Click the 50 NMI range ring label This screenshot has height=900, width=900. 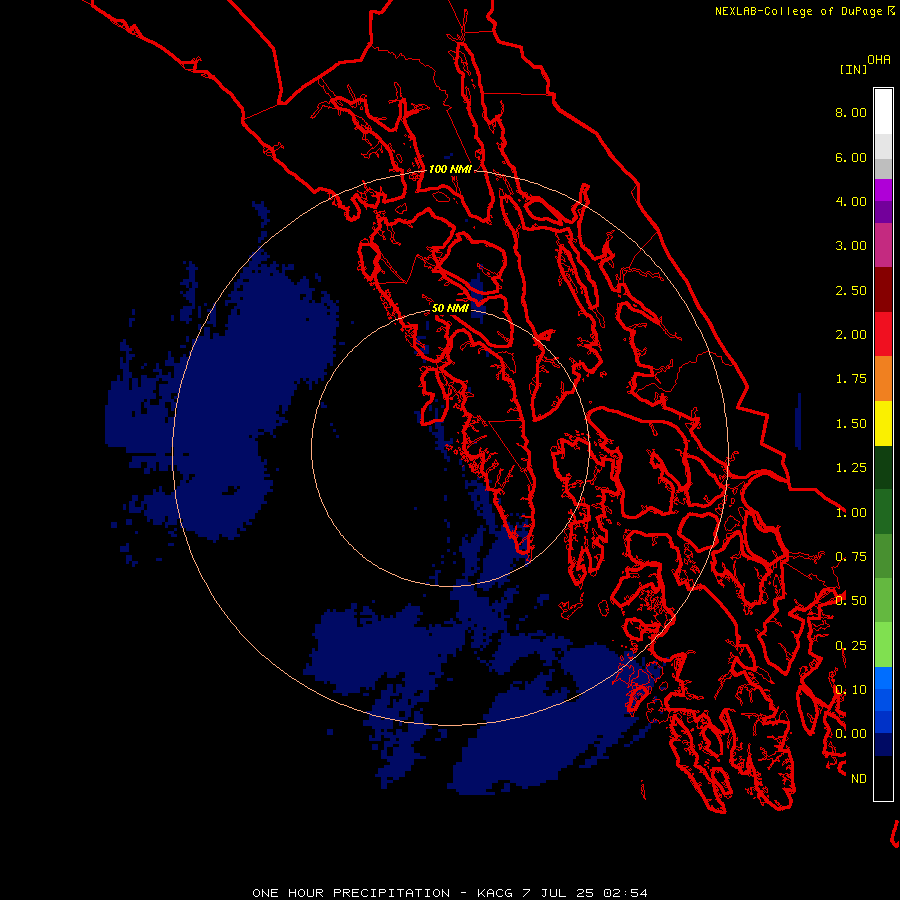[450, 308]
